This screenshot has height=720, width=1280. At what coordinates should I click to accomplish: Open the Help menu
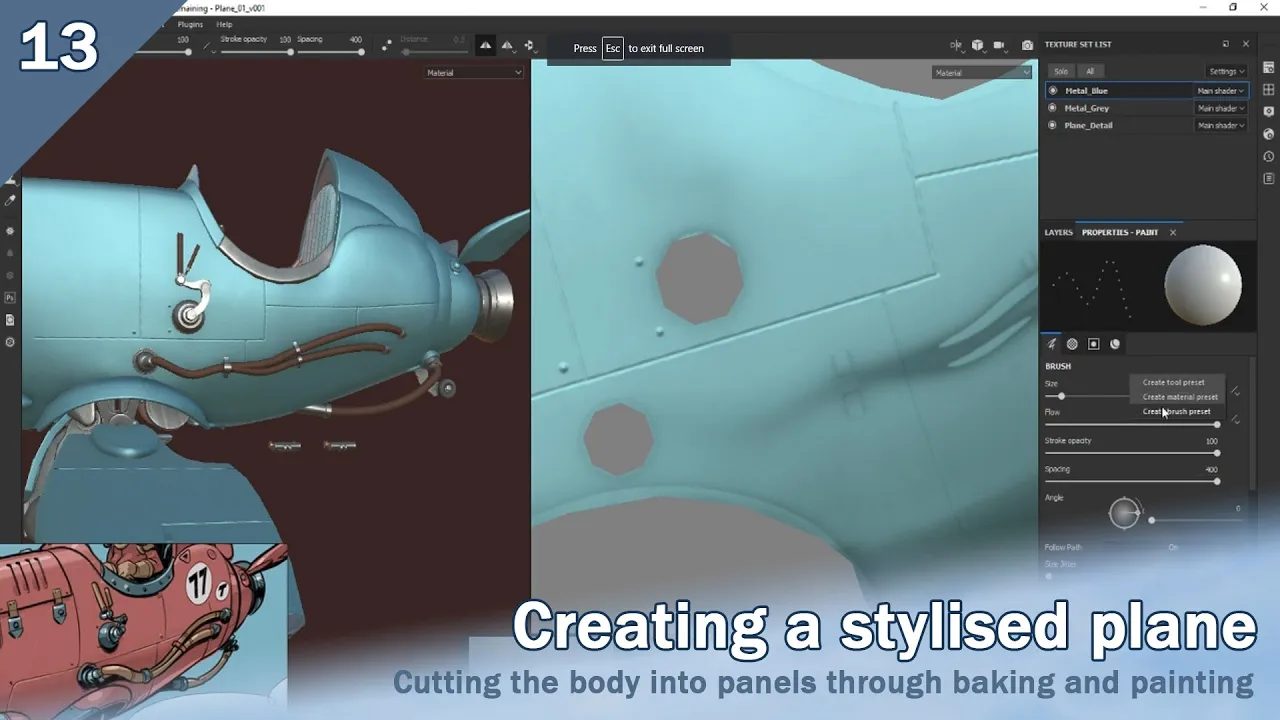tap(224, 24)
